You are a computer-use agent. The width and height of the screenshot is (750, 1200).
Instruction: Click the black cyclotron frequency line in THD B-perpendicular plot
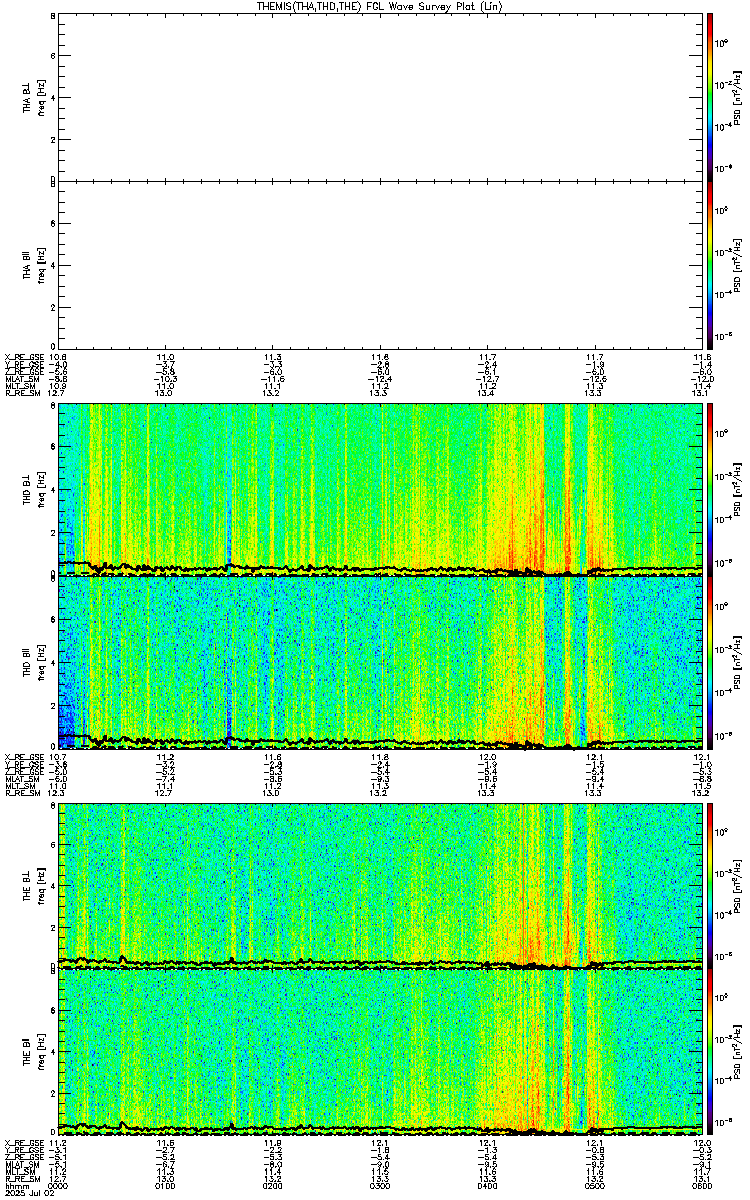tap(380, 568)
